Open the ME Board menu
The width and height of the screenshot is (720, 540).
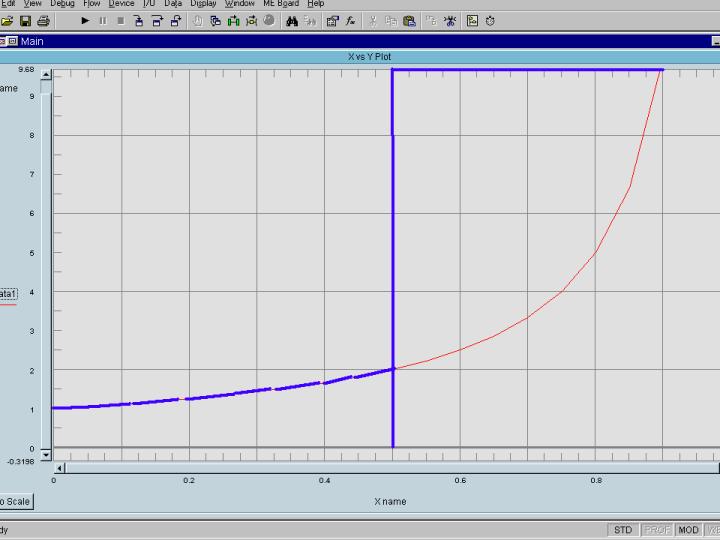pyautogui.click(x=281, y=4)
